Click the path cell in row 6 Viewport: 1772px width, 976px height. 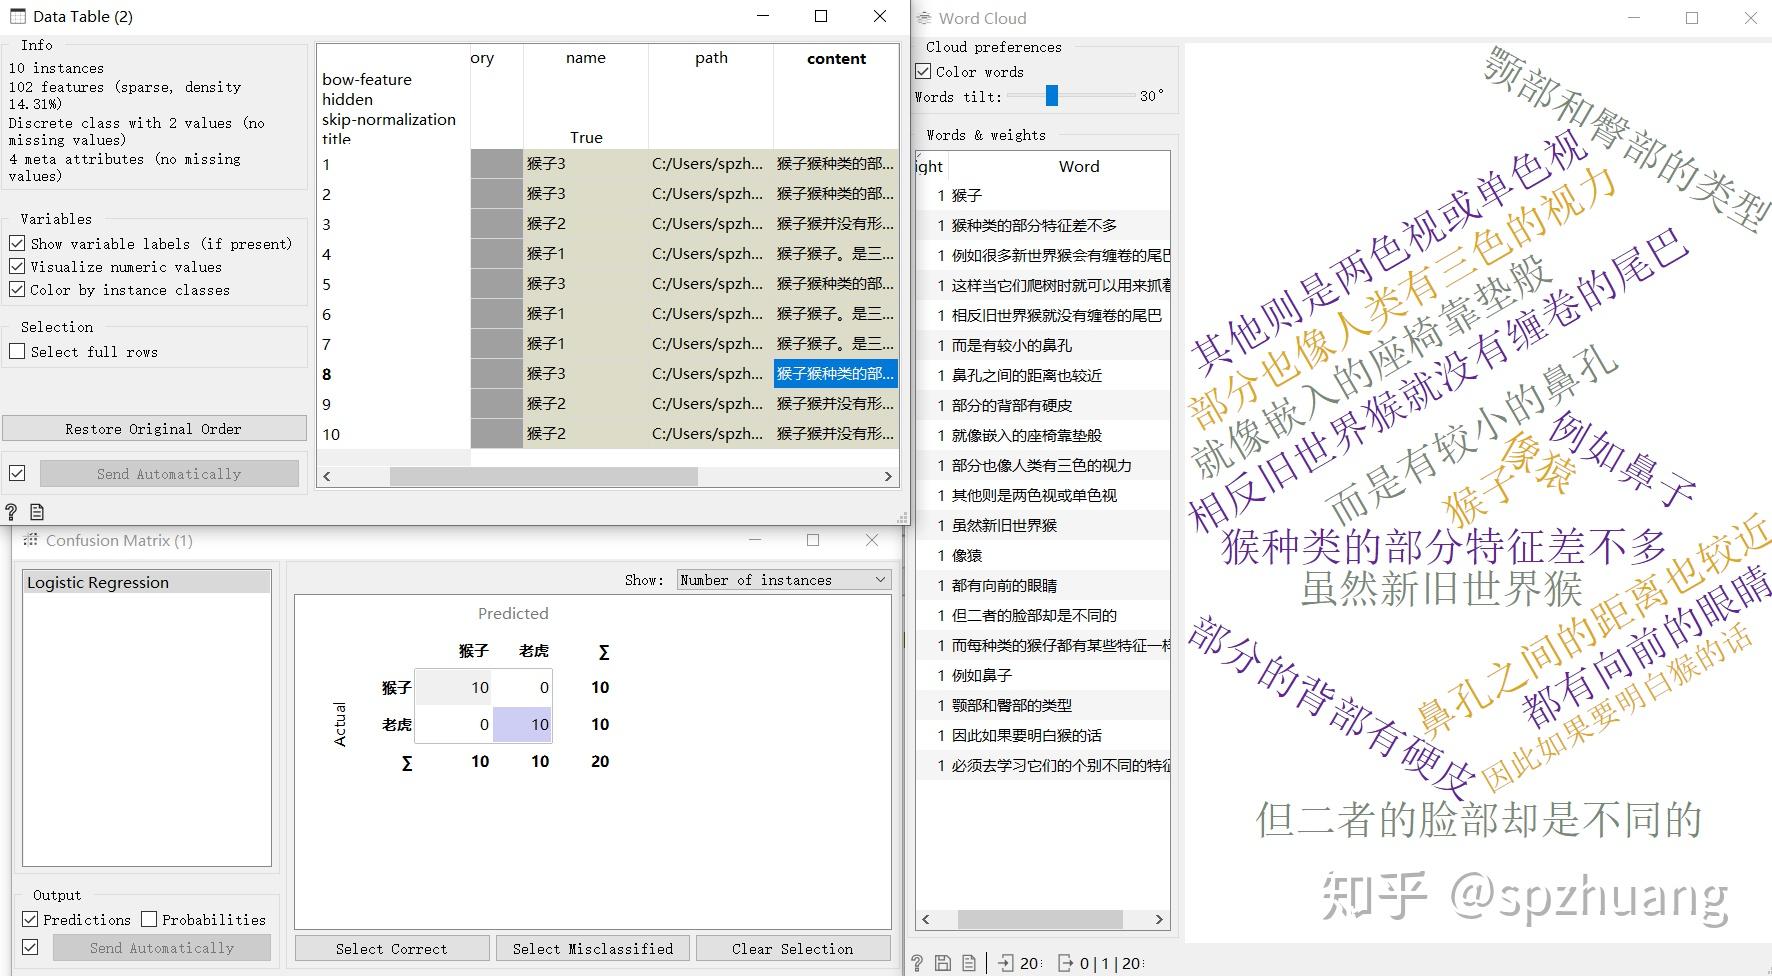coord(711,314)
